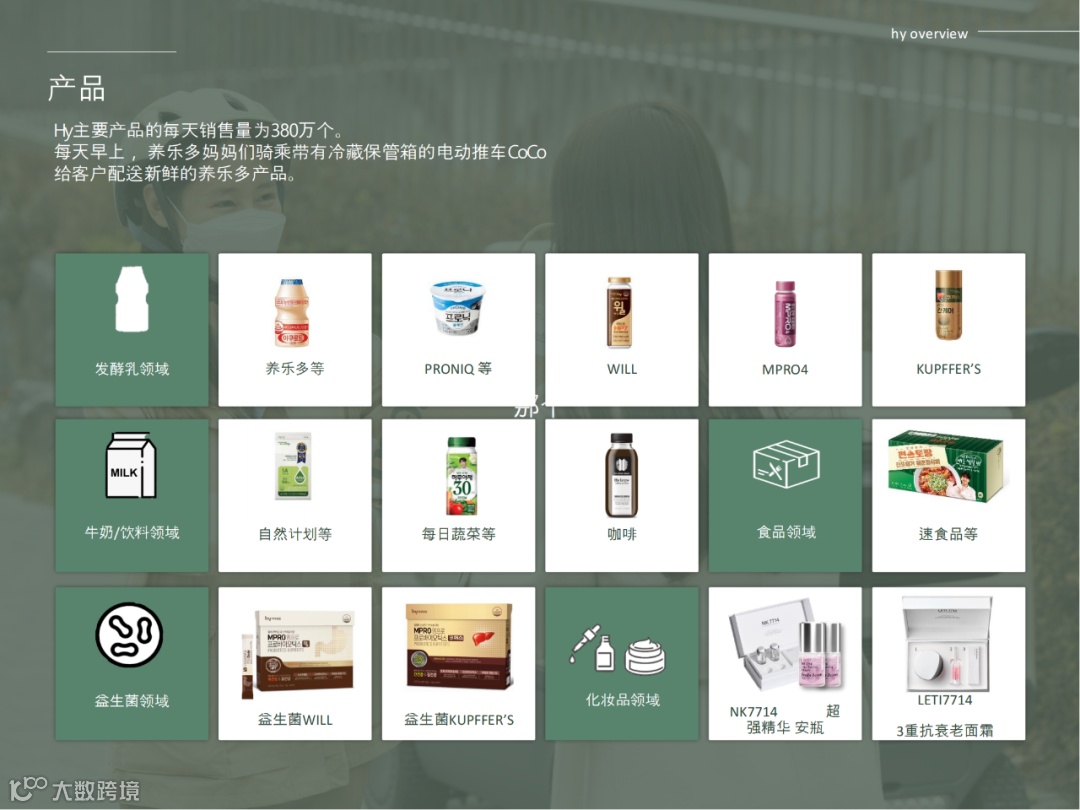Select the LETI7714 cream set image
The image size is (1080, 810).
click(947, 644)
